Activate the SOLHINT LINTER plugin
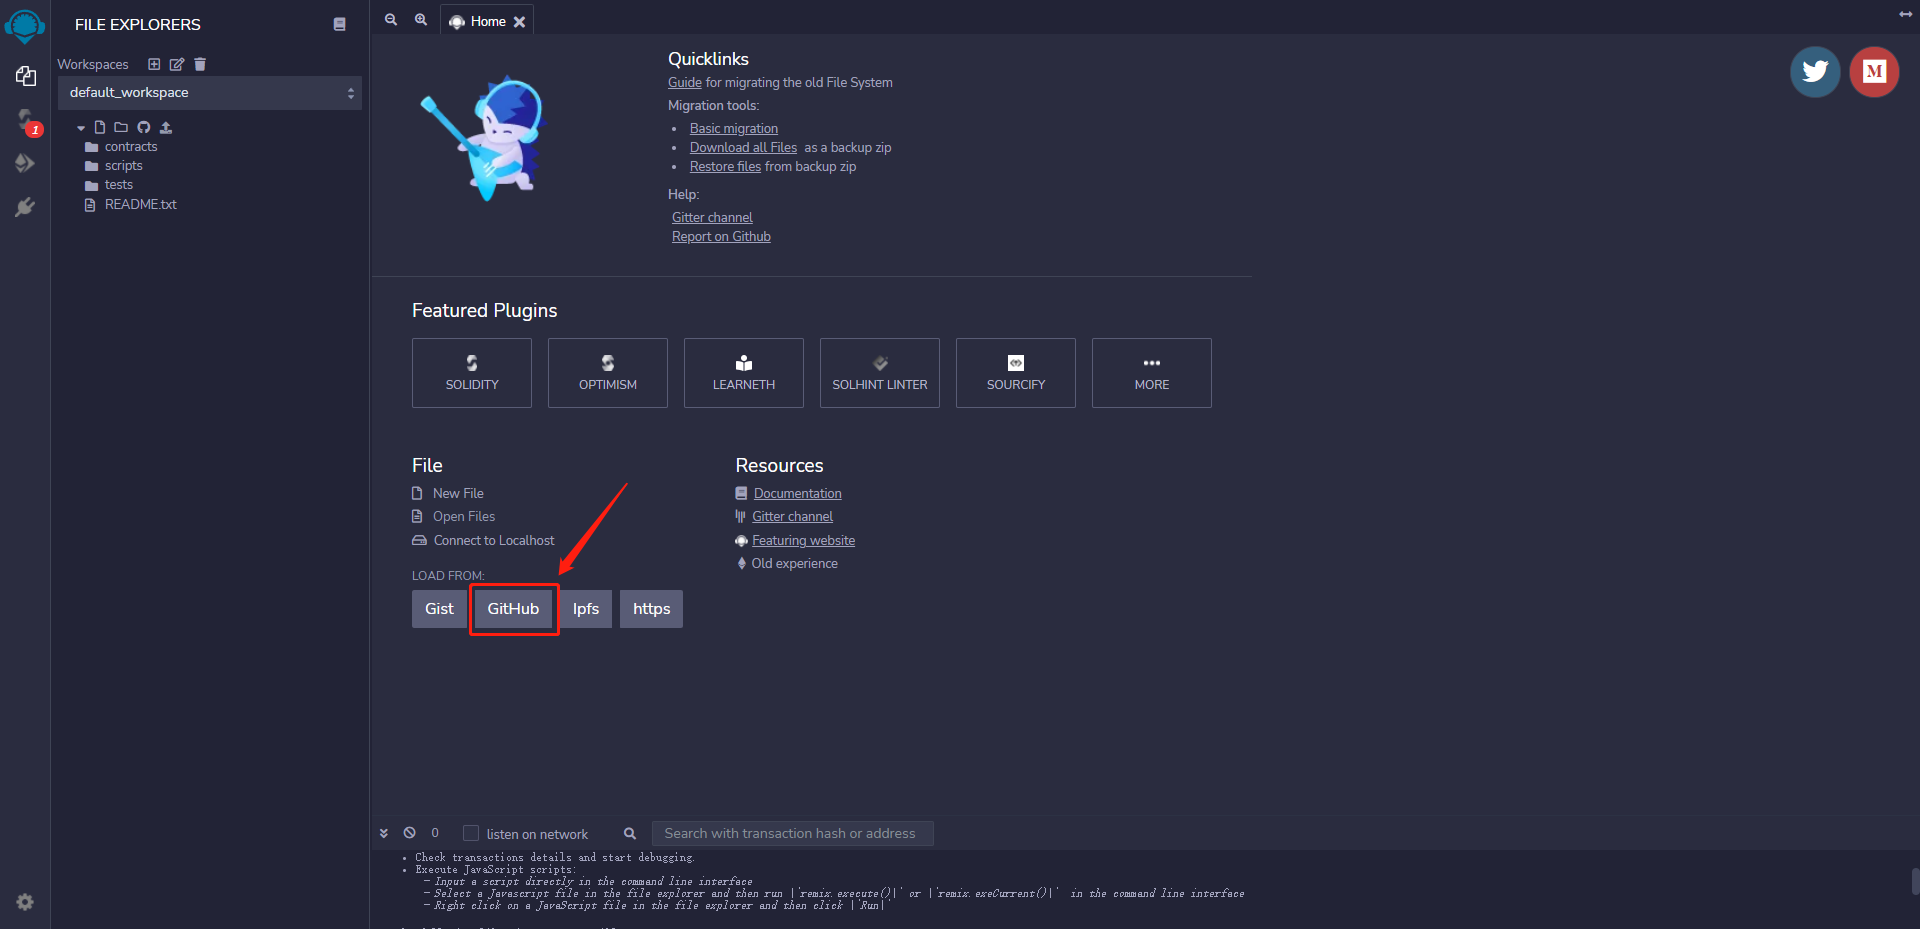Viewport: 1920px width, 929px height. [880, 373]
